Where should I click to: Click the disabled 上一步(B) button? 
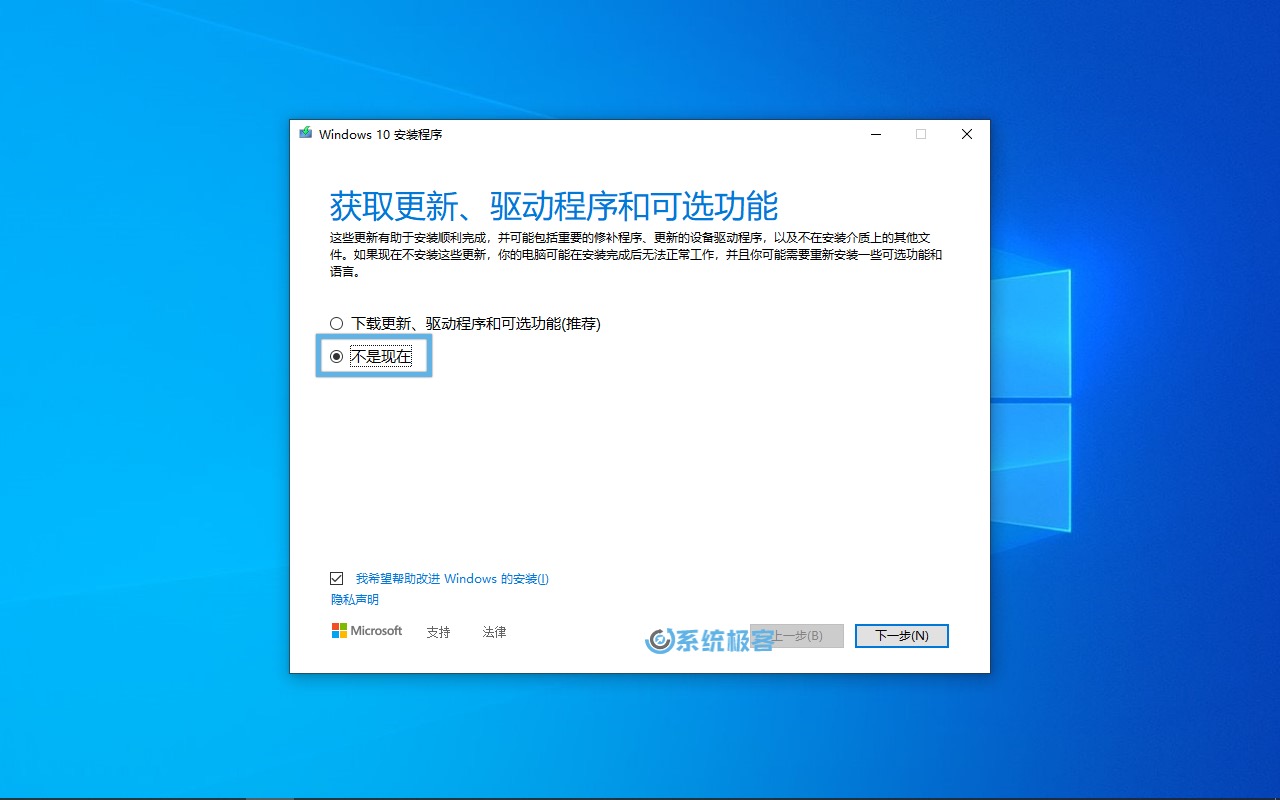coord(797,636)
